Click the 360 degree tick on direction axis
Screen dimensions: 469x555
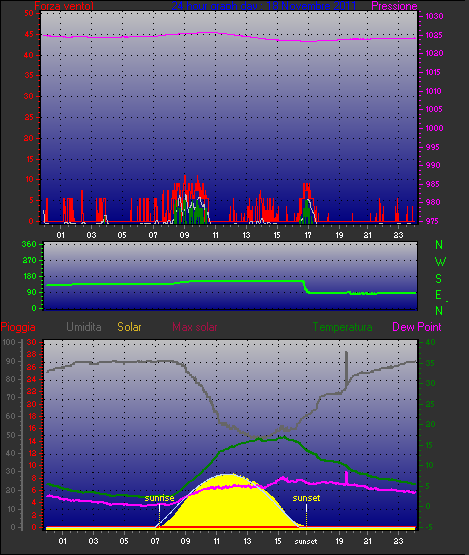coord(29,244)
